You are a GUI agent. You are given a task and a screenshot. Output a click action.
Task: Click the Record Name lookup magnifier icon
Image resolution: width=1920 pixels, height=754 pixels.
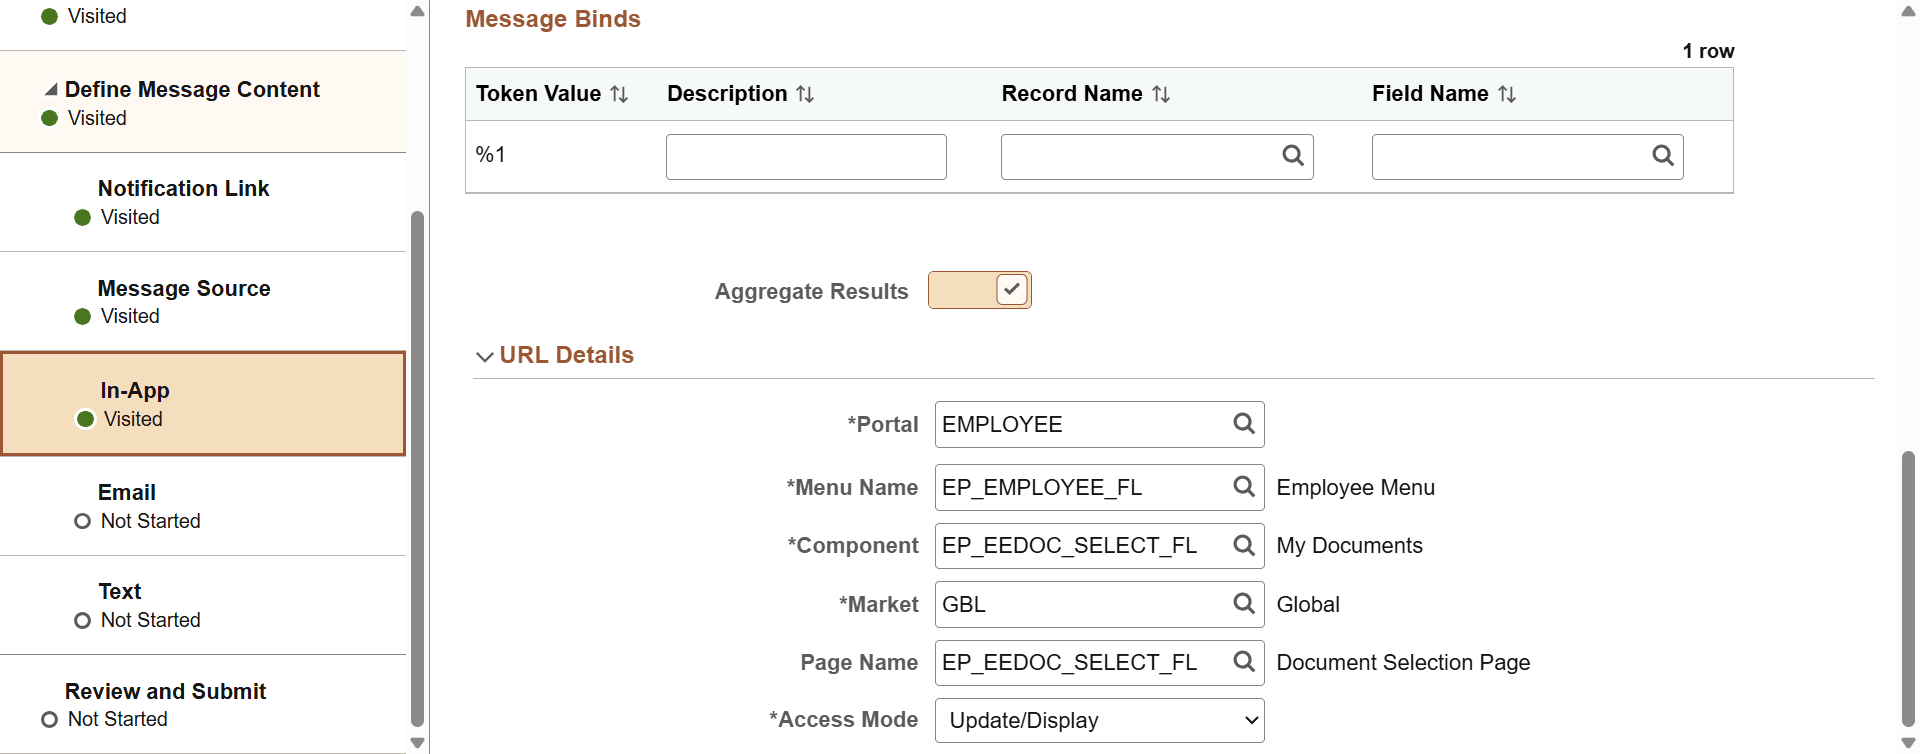[1292, 156]
